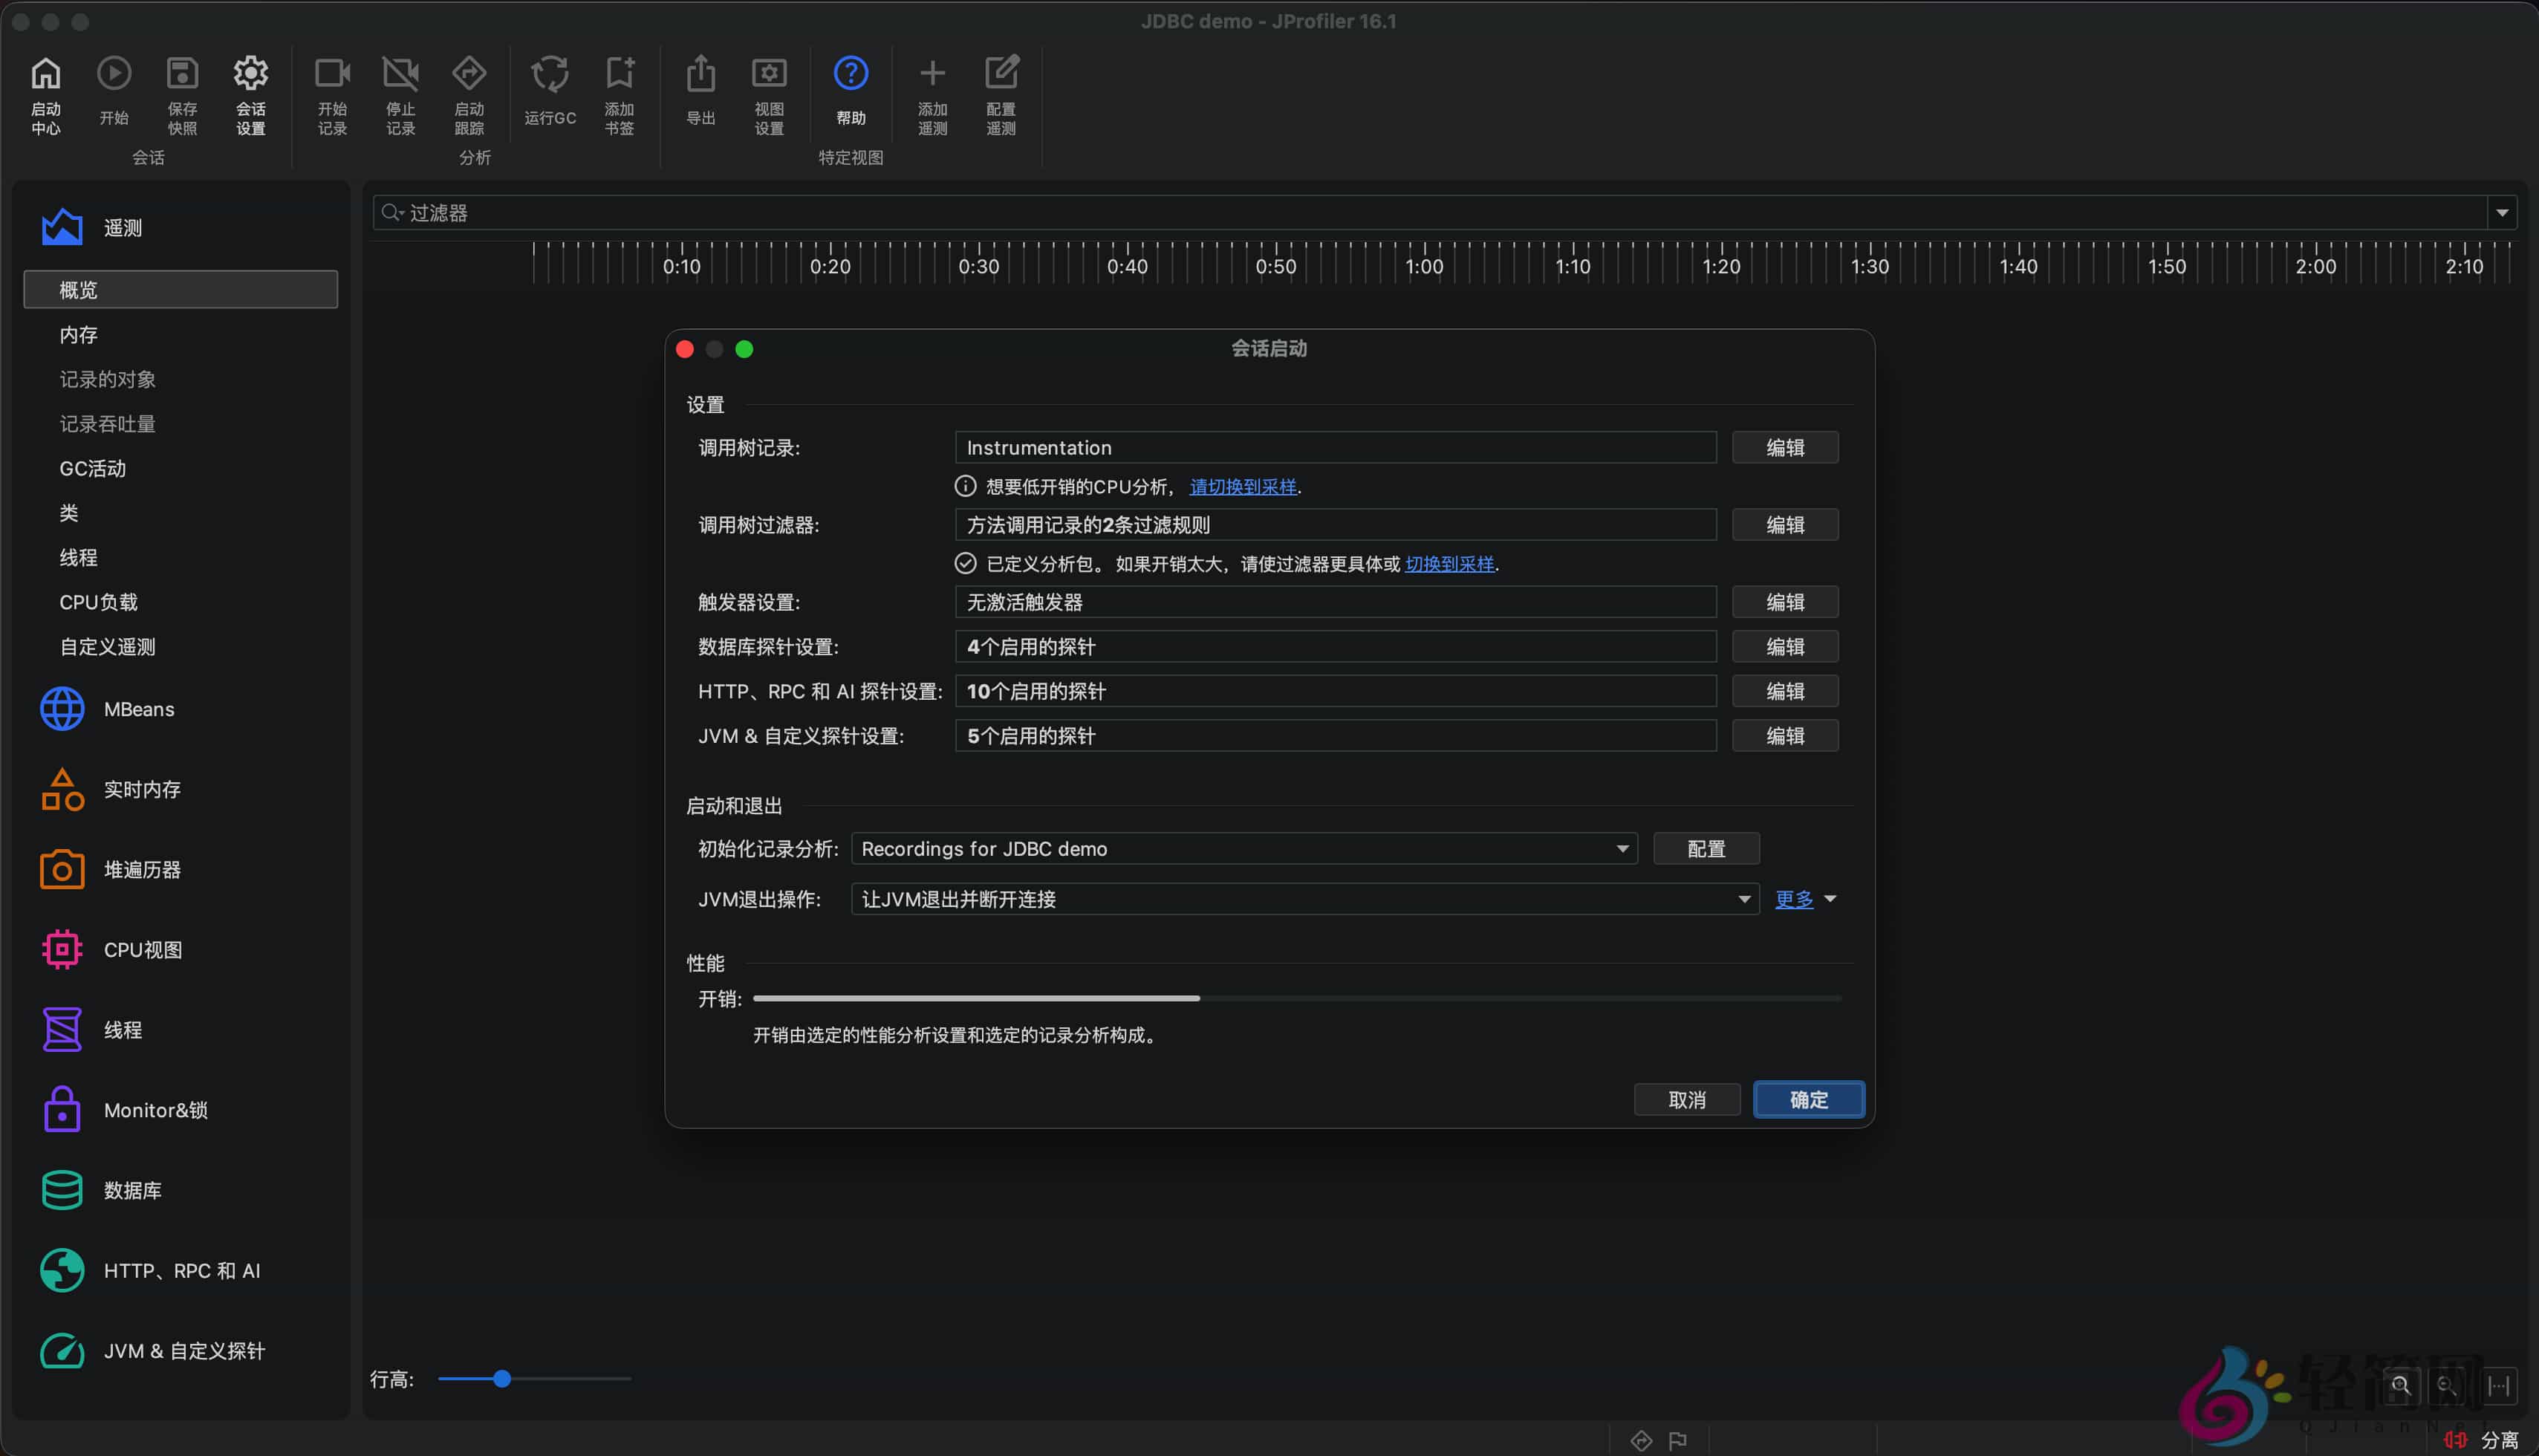Click the 1:00 mark on timeline
2539x1456 pixels.
point(1424,266)
